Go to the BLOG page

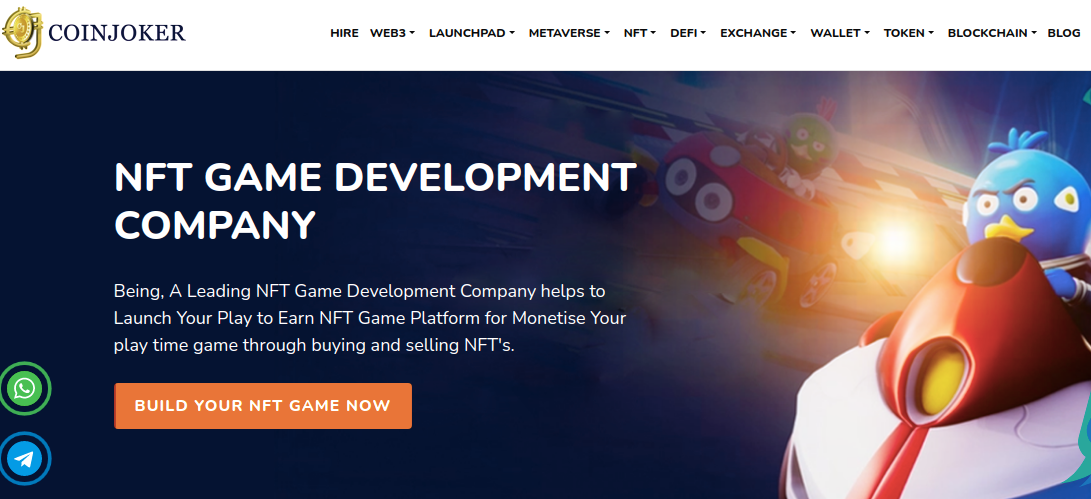click(x=1064, y=33)
